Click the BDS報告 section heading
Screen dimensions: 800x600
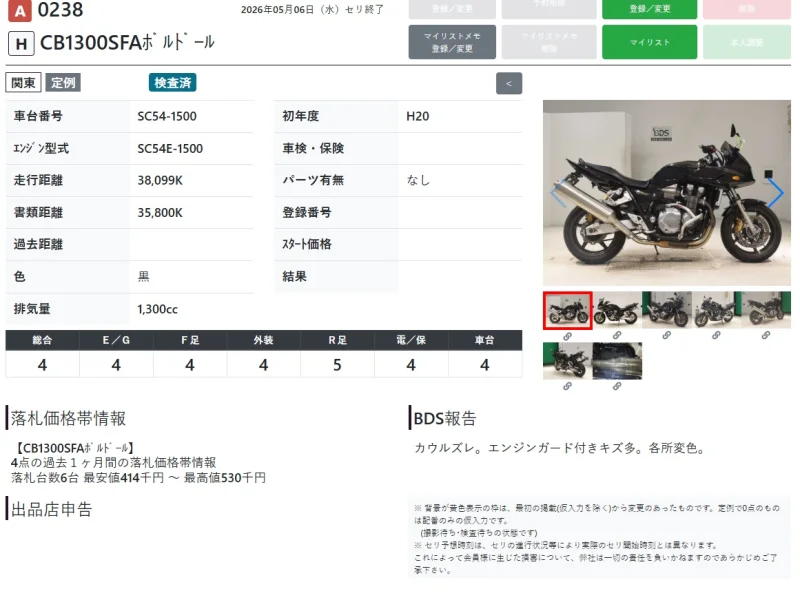pyautogui.click(x=445, y=418)
